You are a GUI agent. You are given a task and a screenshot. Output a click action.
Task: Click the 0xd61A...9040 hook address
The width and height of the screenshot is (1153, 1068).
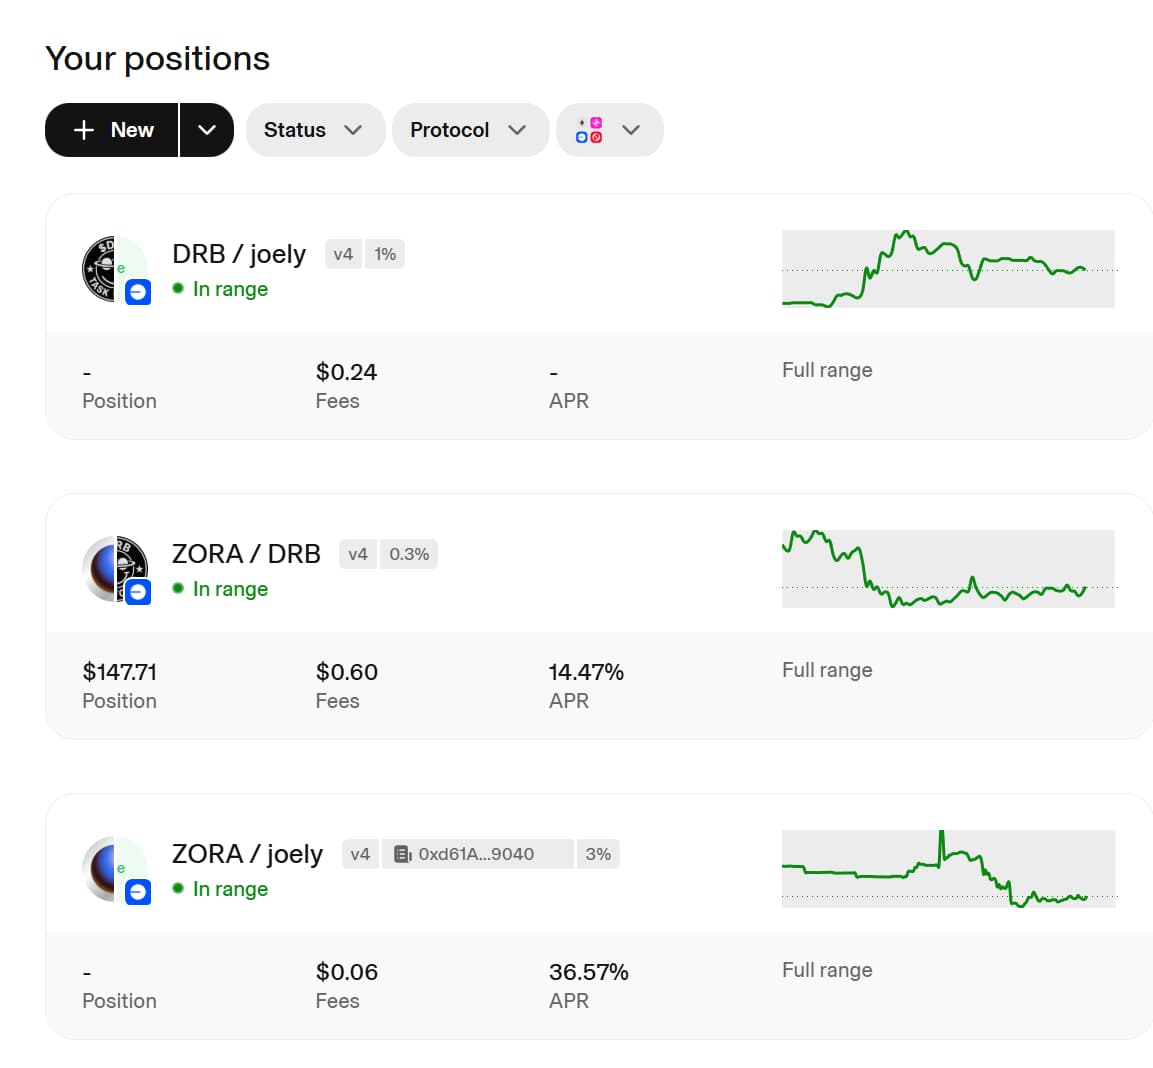coord(475,854)
